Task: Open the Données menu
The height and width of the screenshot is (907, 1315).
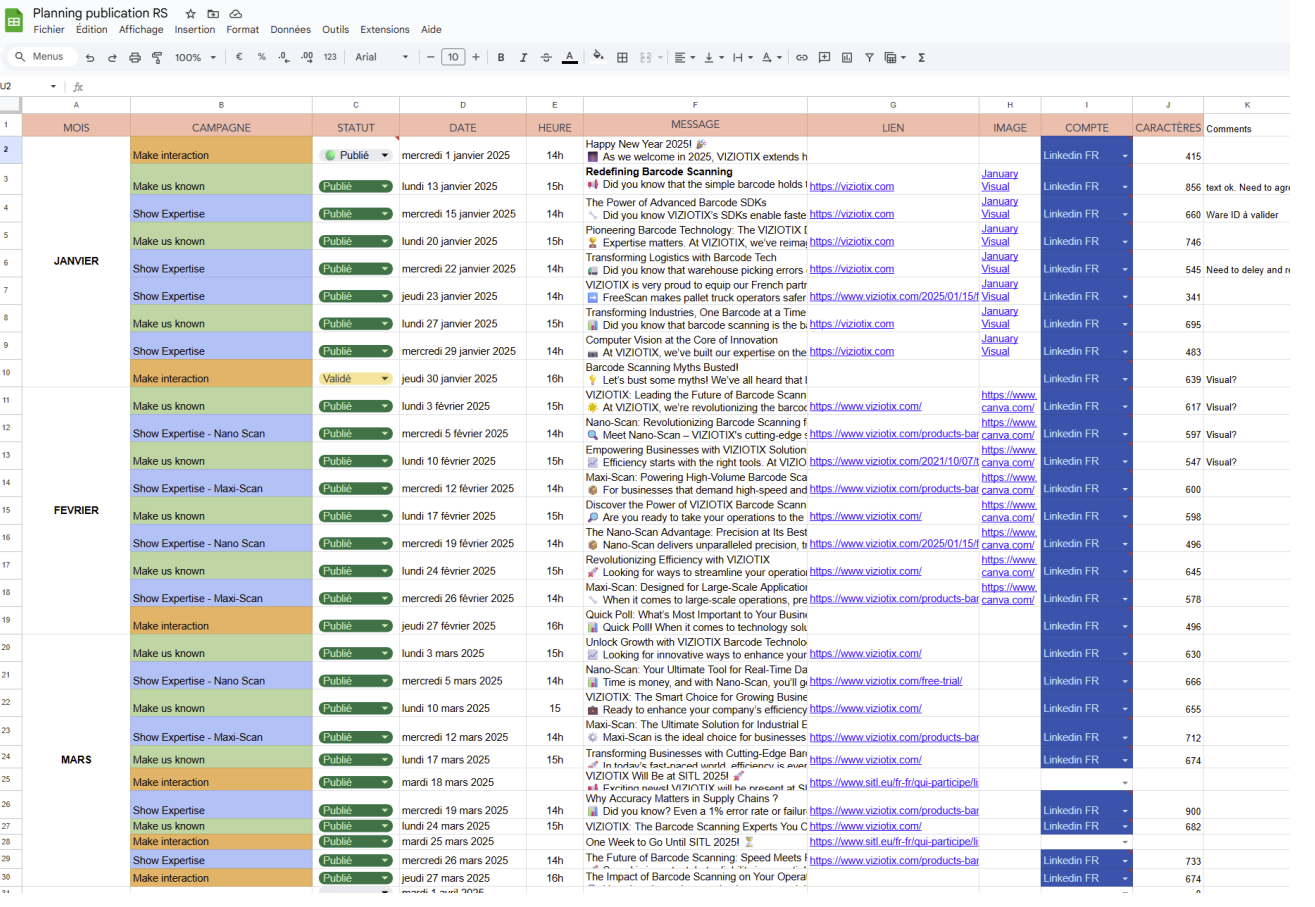Action: point(290,30)
